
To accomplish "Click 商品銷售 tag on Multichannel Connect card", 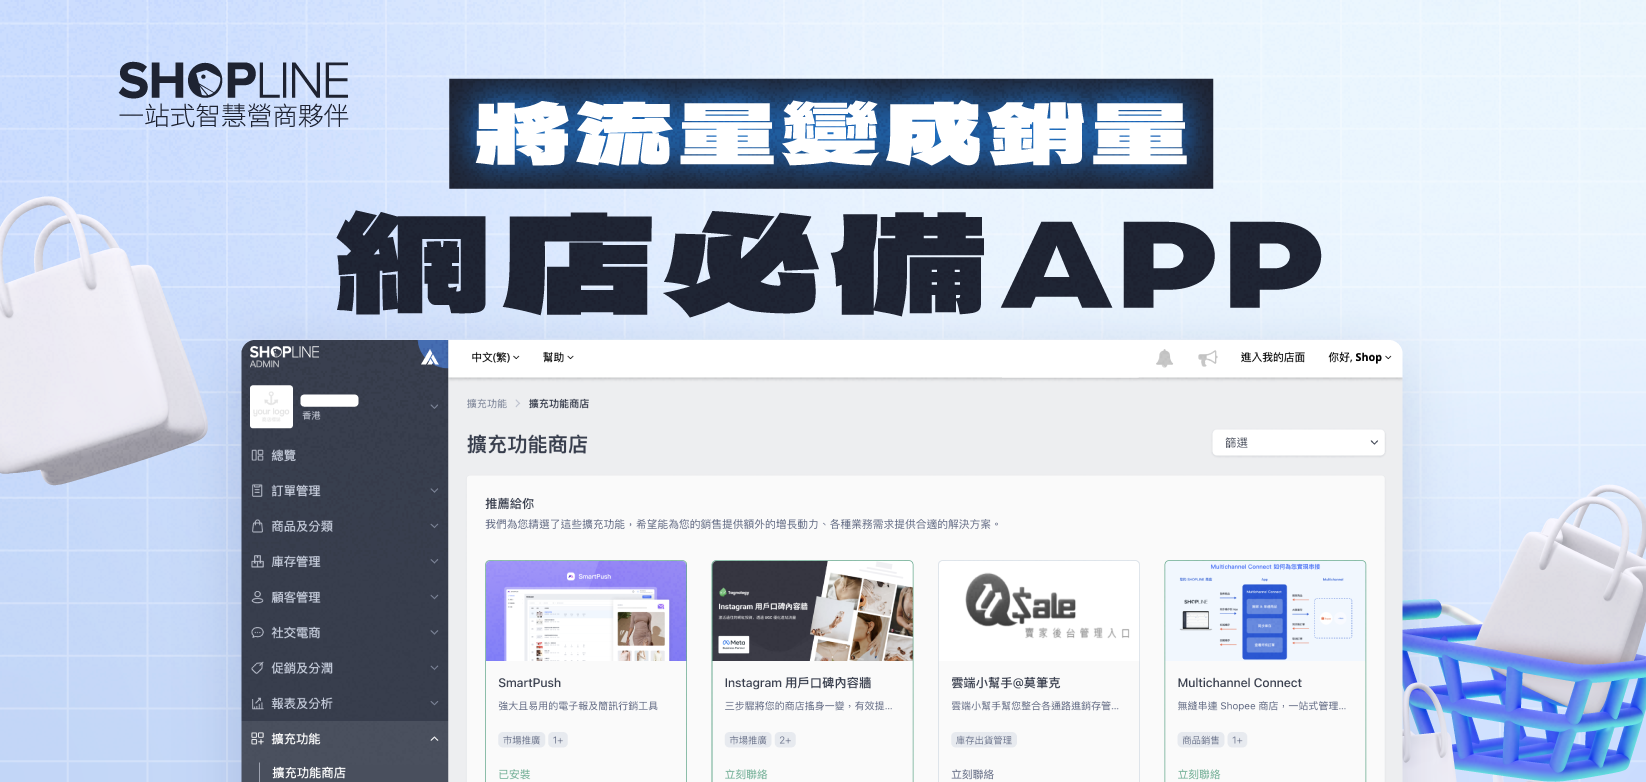I will pos(1200,740).
